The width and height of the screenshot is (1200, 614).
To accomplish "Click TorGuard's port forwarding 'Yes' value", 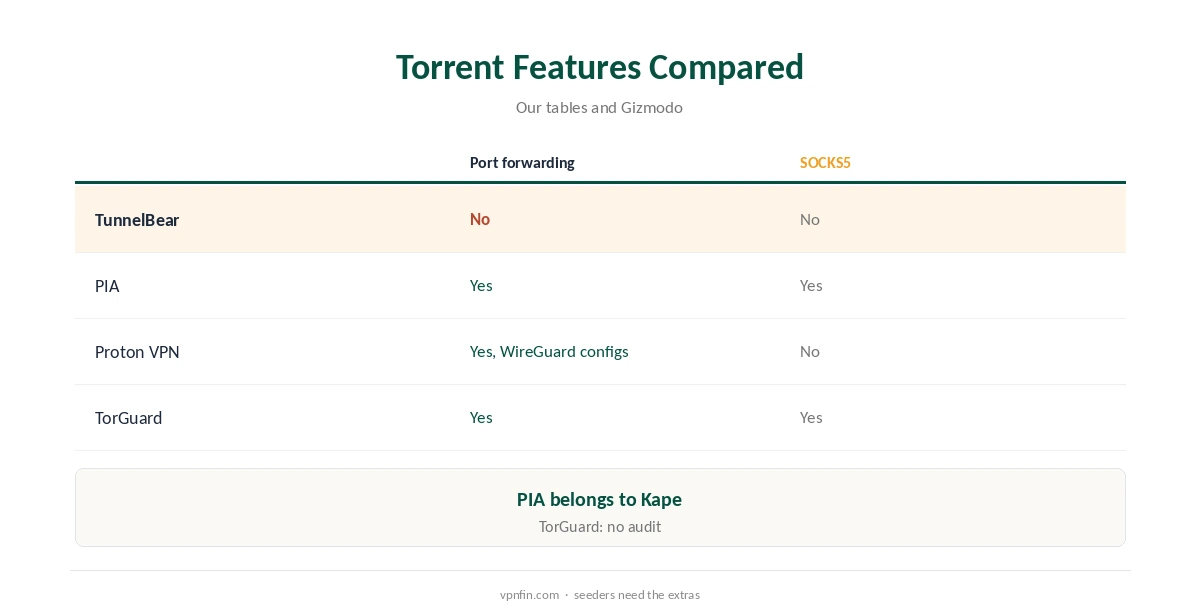I will coord(481,417).
